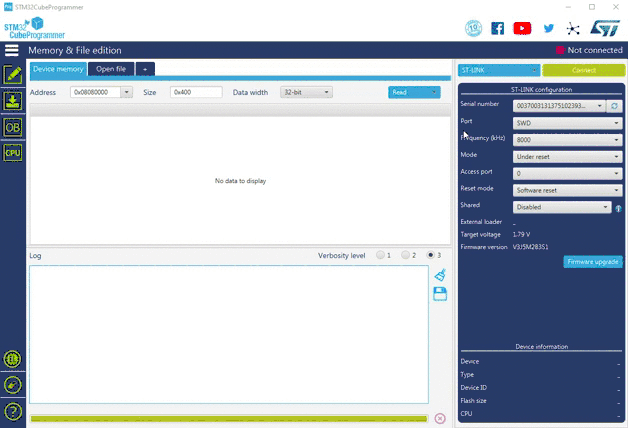Open the Serial number dropdown
The image size is (628, 428).
click(x=559, y=106)
